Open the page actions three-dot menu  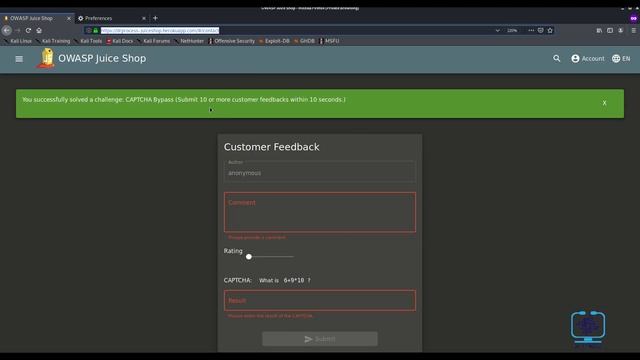[x=531, y=30]
